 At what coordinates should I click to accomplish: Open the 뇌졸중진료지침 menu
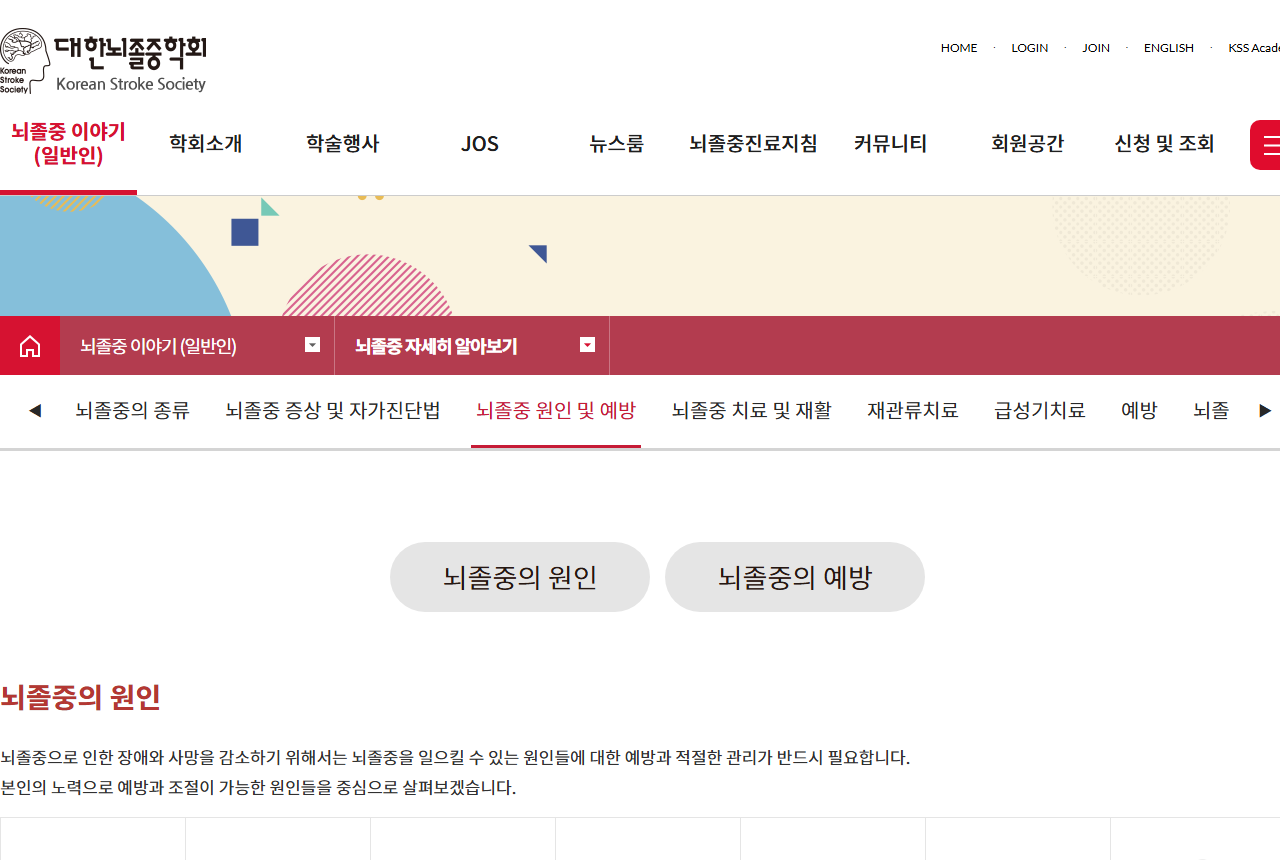coord(754,144)
